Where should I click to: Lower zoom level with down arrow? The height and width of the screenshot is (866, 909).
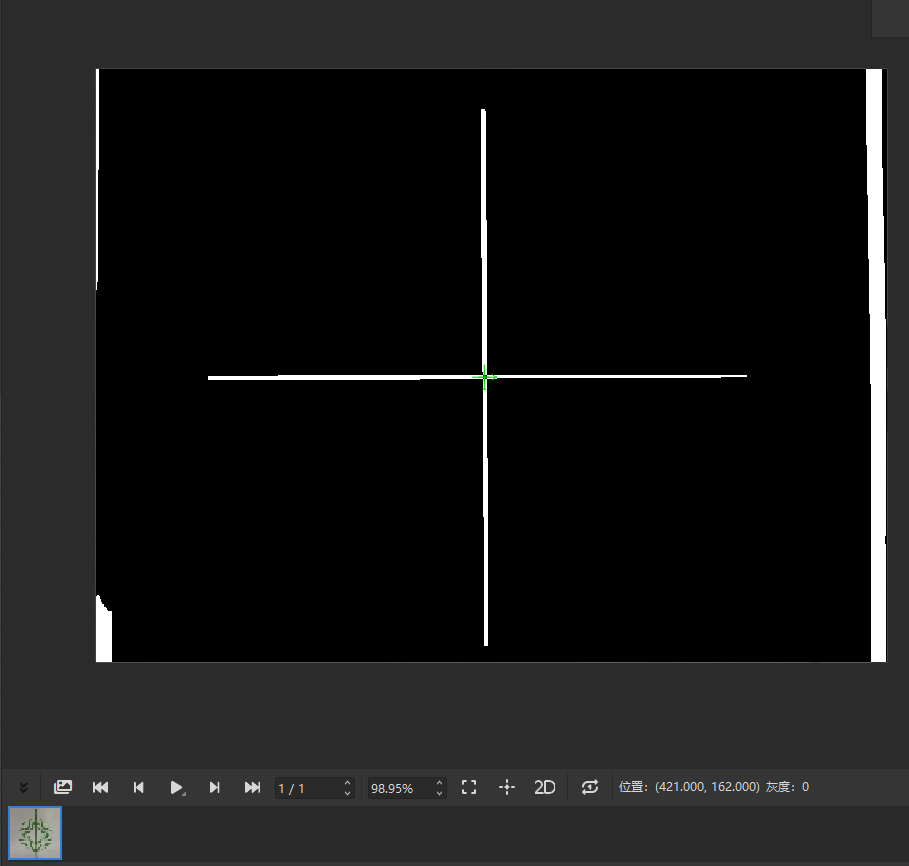pyautogui.click(x=439, y=793)
